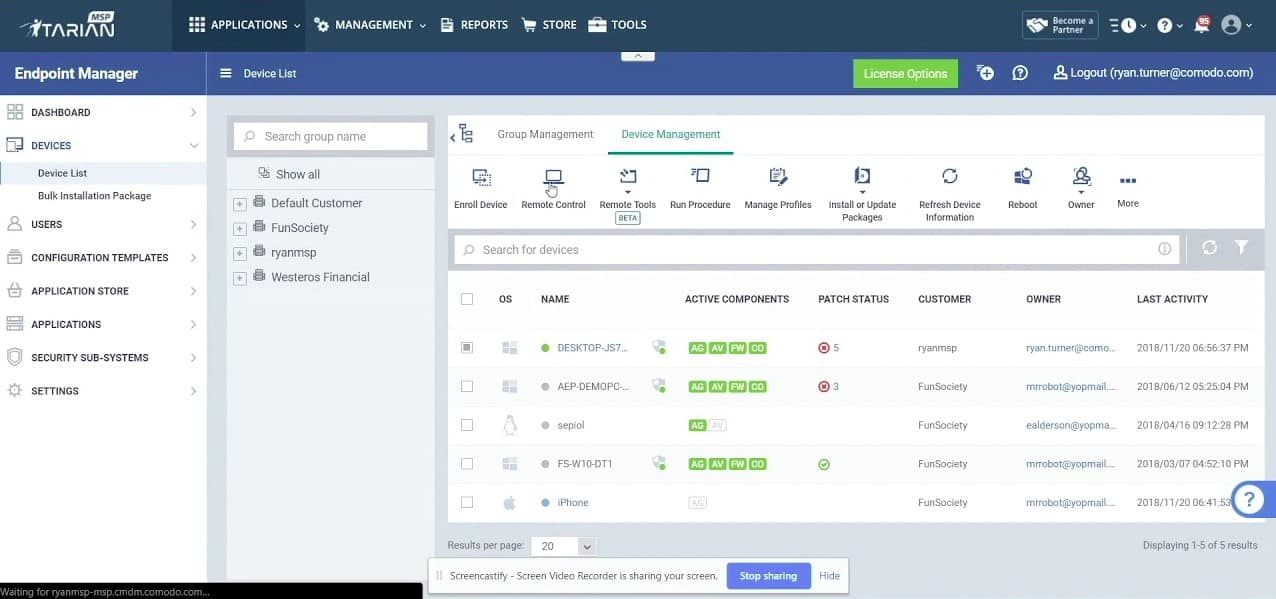Switch to the Group Management tab
The image size is (1276, 599).
[545, 134]
